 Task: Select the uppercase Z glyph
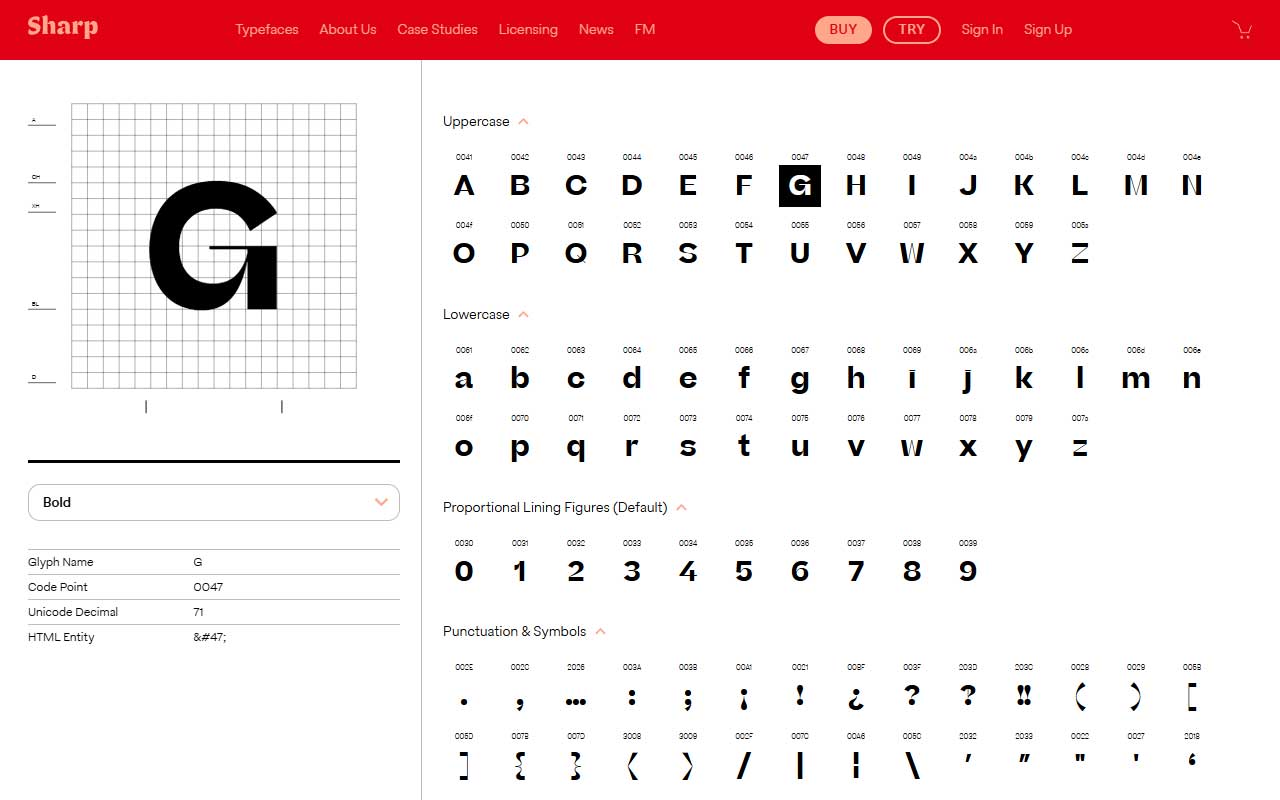(1080, 253)
